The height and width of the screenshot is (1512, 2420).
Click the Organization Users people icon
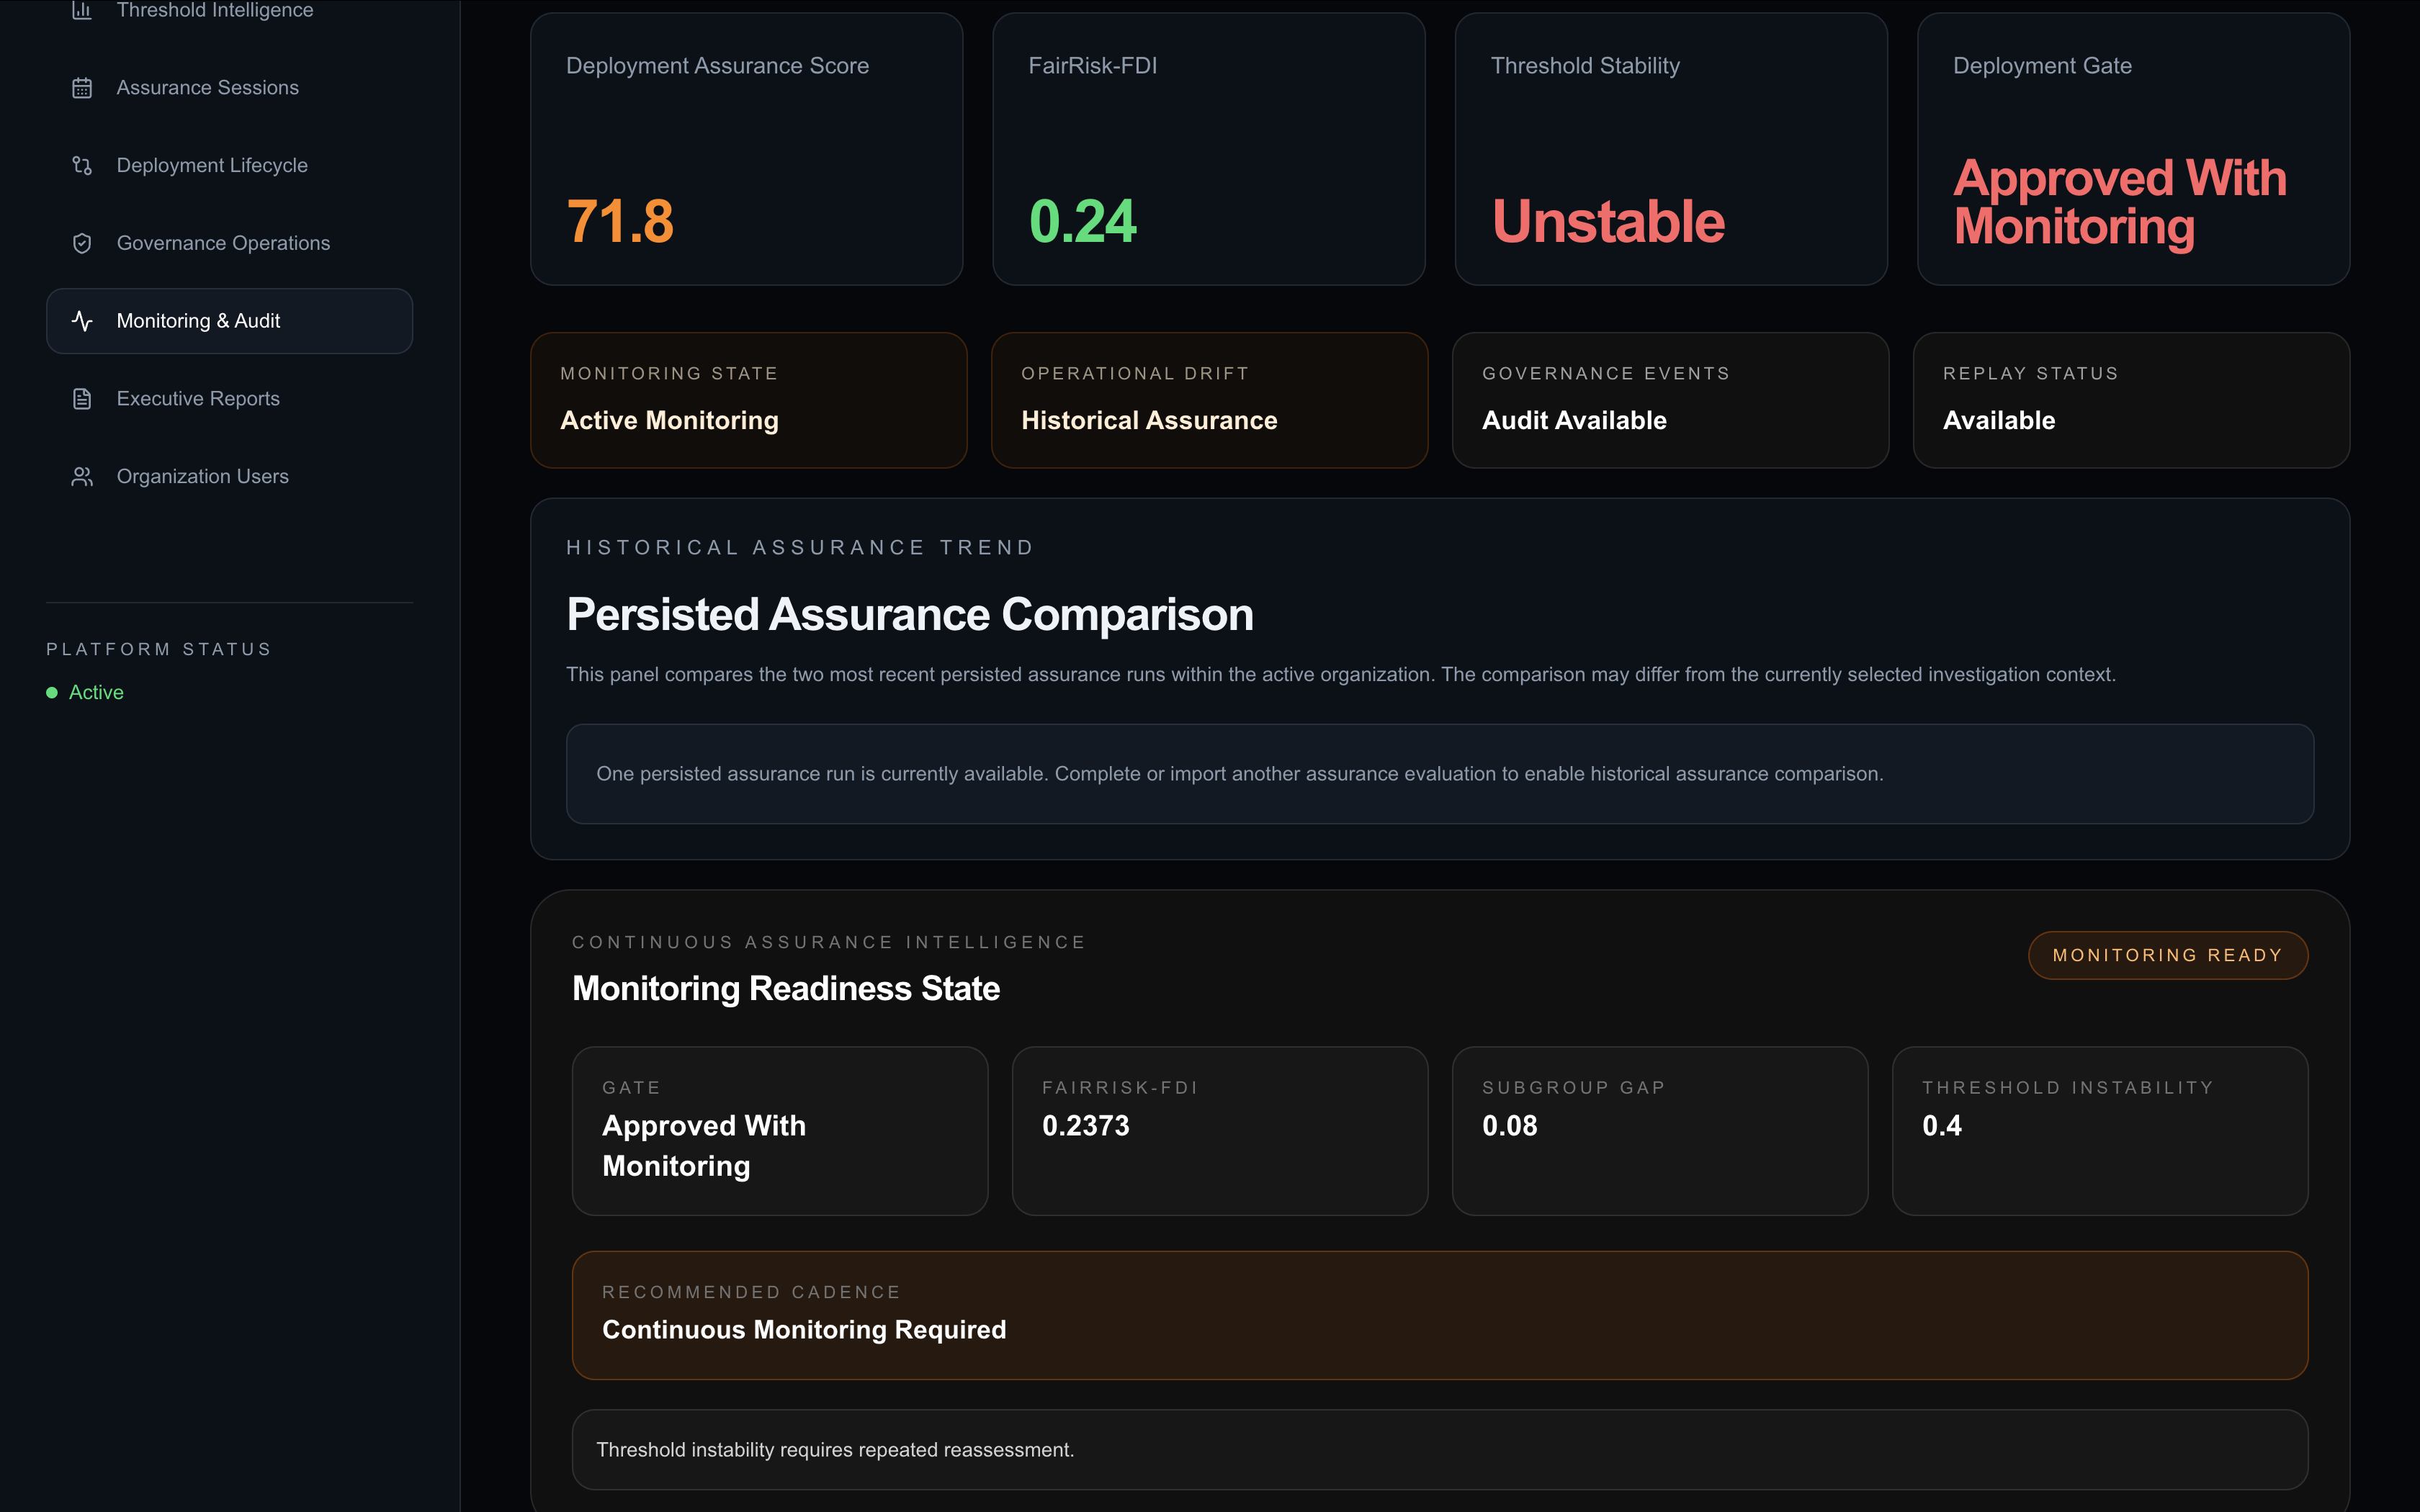[x=82, y=477]
